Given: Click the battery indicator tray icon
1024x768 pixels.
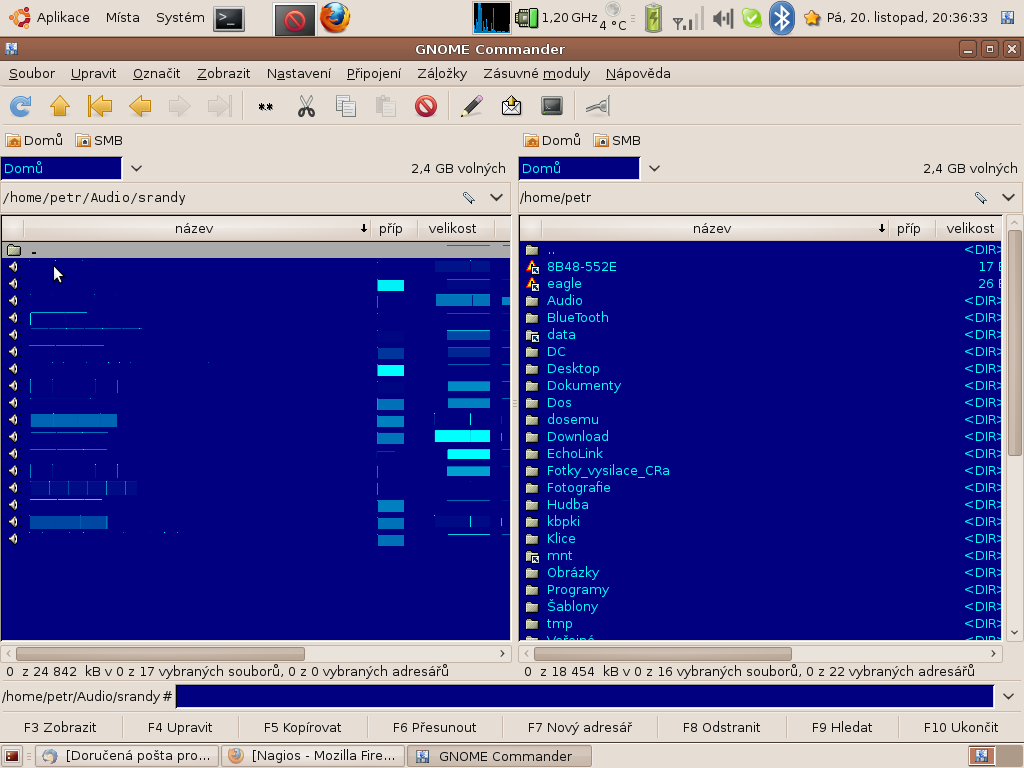Looking at the screenshot, I should click(653, 18).
